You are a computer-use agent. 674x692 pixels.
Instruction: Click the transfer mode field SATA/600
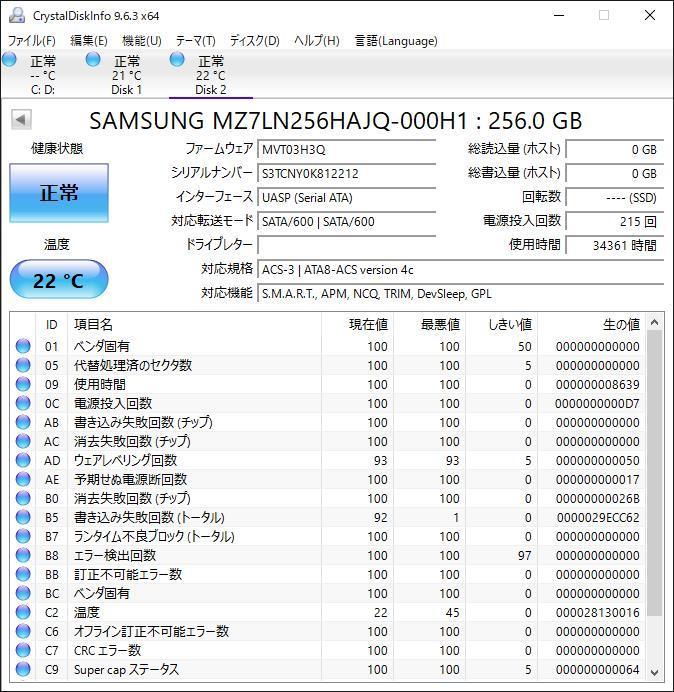pos(346,221)
